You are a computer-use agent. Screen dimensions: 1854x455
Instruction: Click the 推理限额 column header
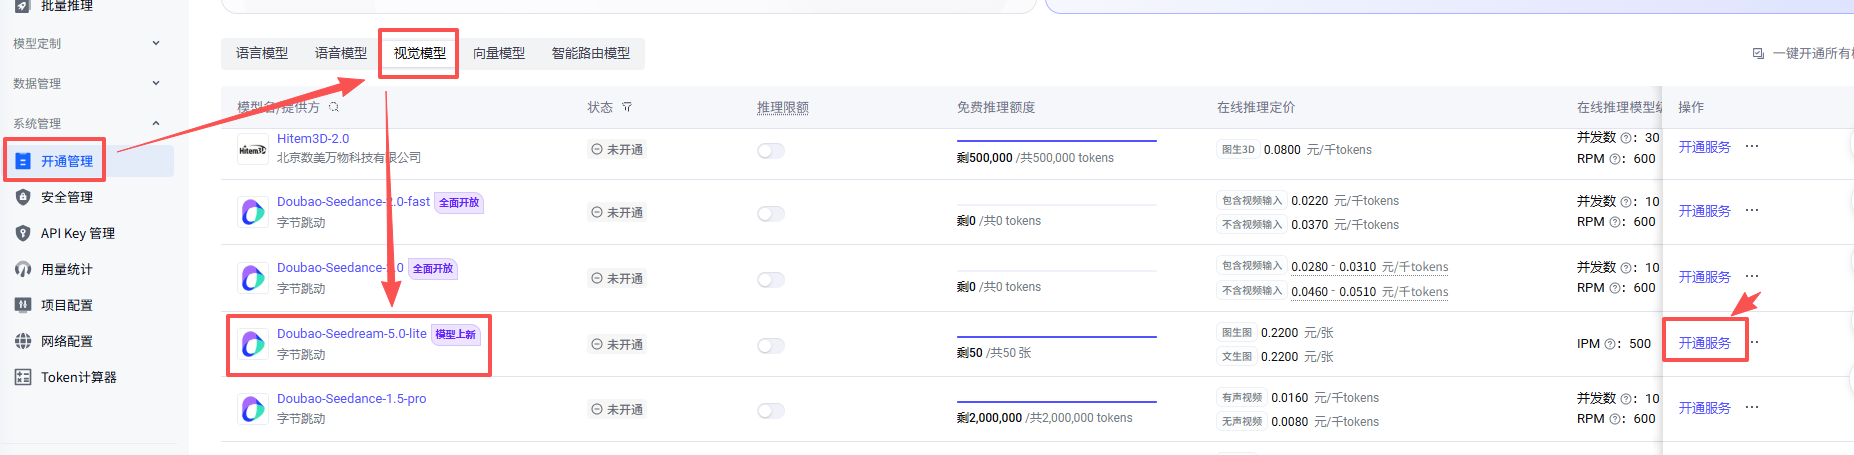[x=783, y=107]
